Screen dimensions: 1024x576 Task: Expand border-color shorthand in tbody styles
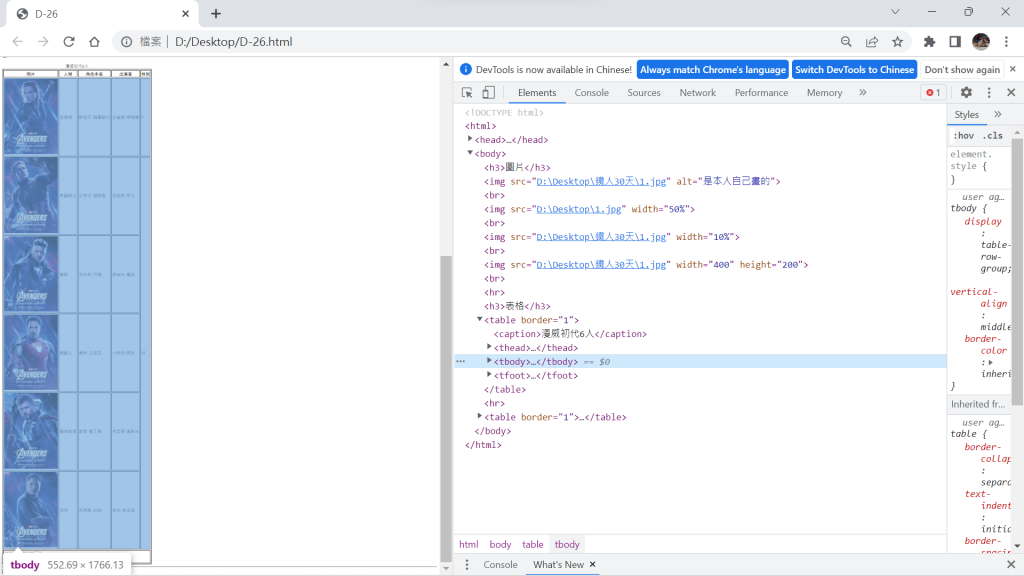[990, 362]
